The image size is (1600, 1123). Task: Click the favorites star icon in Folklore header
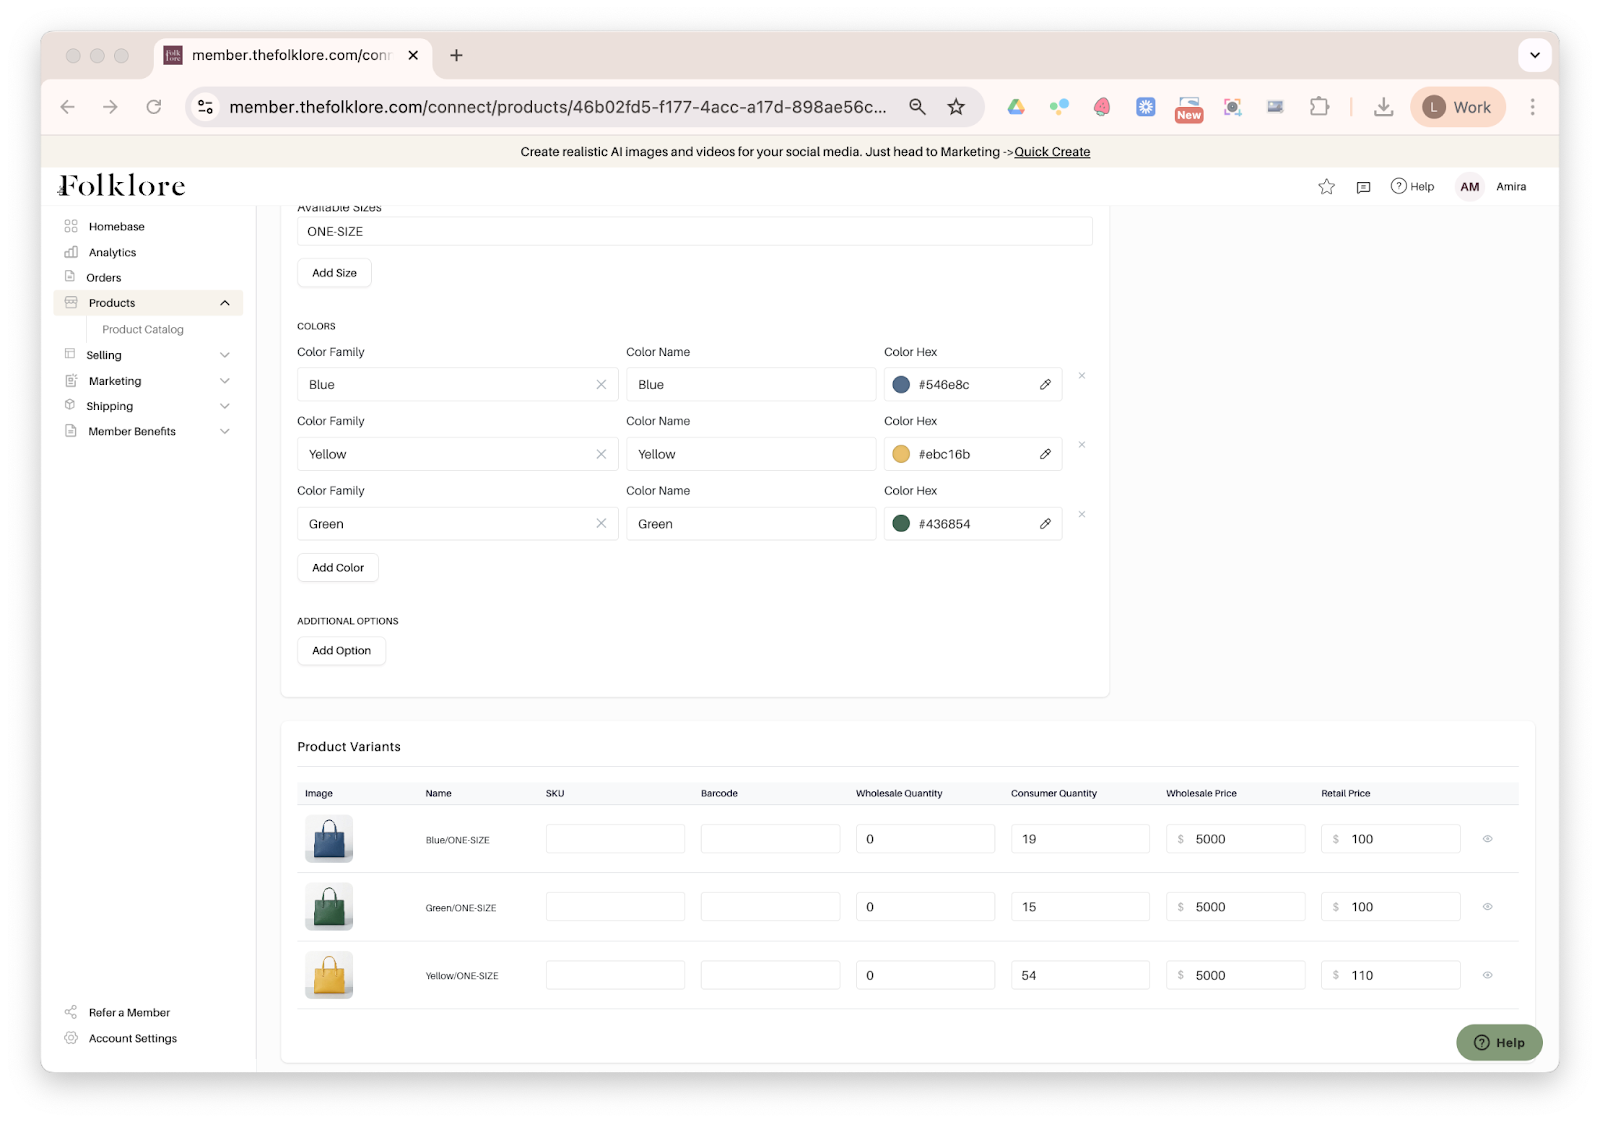pyautogui.click(x=1326, y=187)
